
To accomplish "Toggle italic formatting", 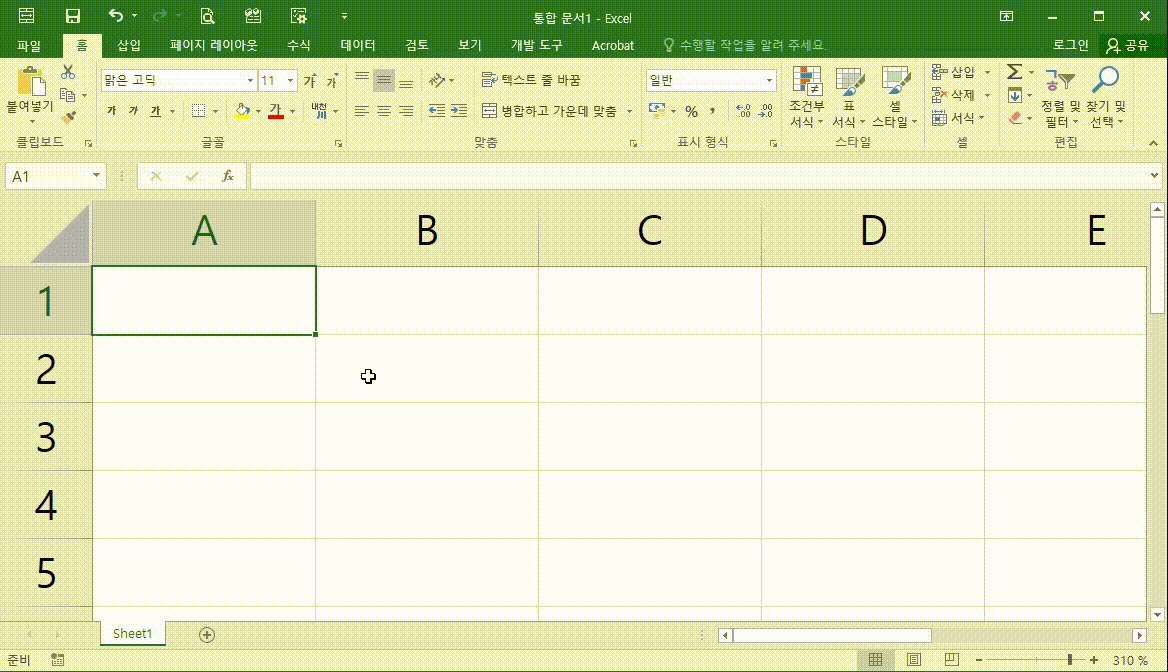I will point(133,111).
